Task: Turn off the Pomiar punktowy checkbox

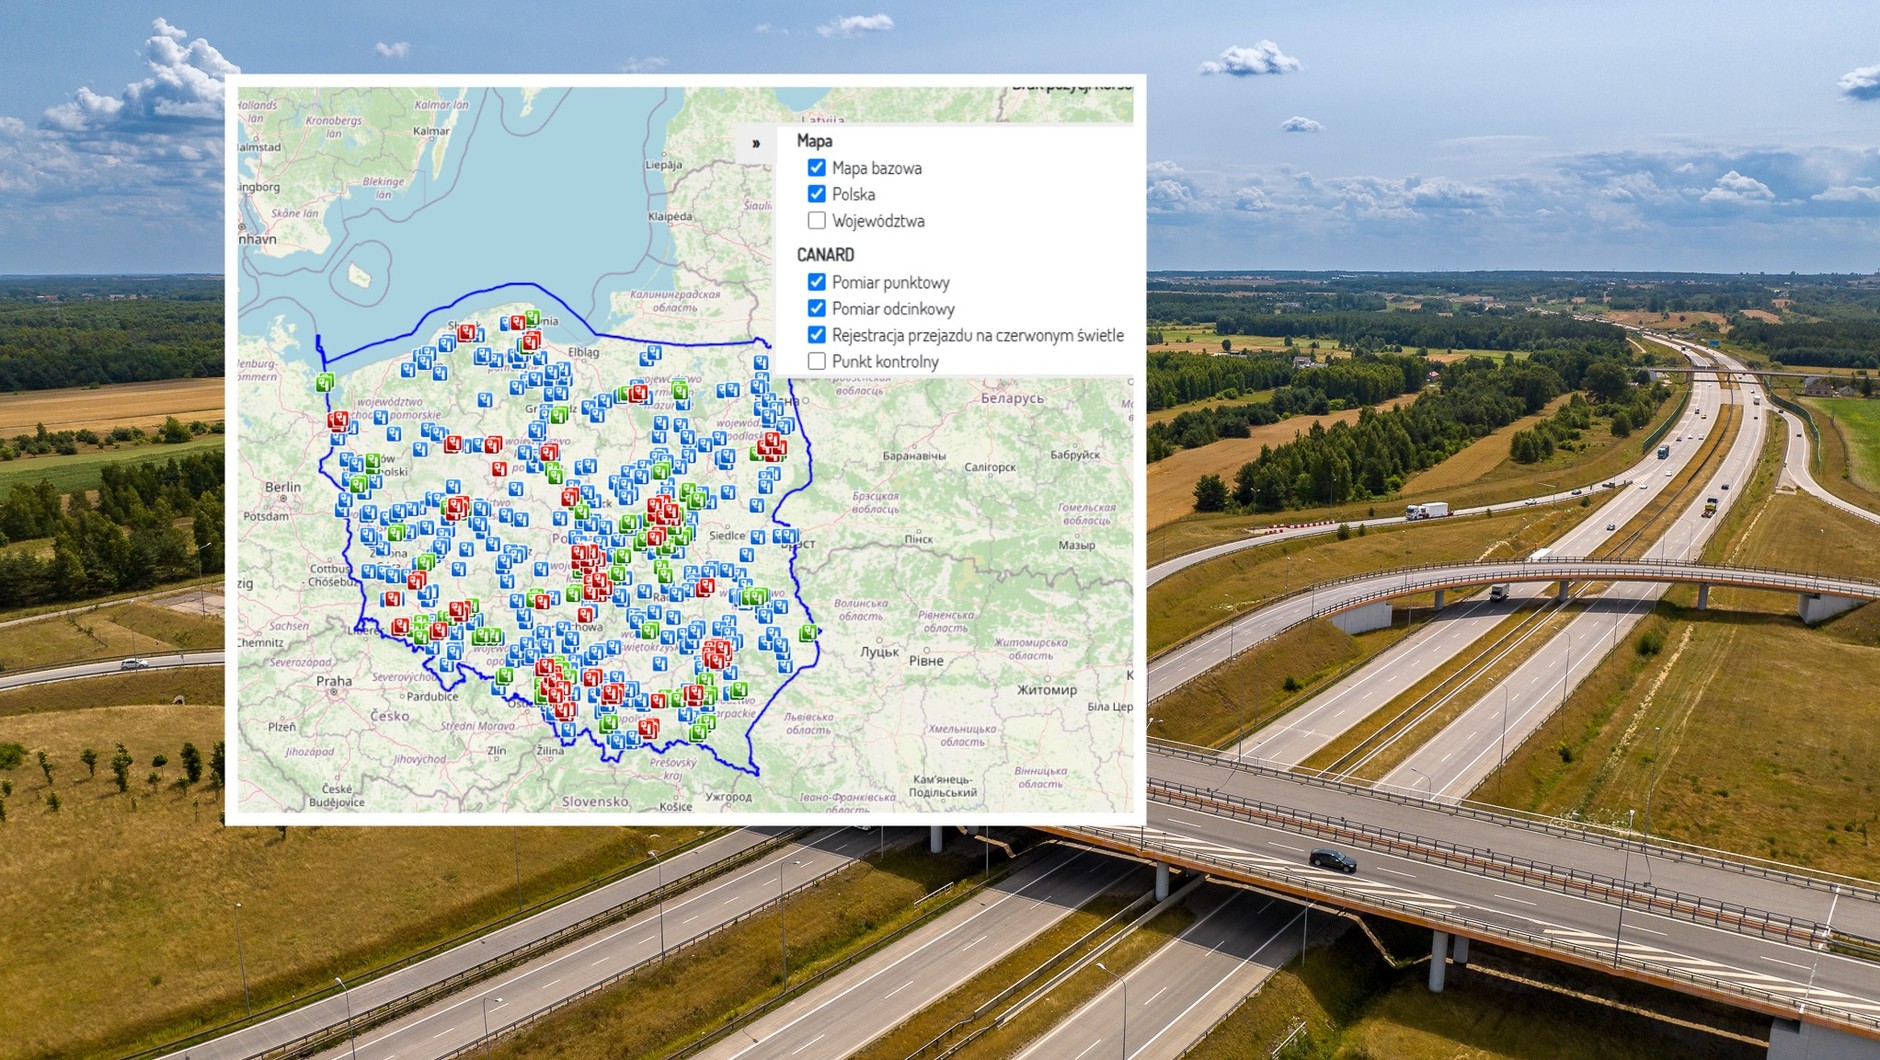Action: pyautogui.click(x=816, y=282)
